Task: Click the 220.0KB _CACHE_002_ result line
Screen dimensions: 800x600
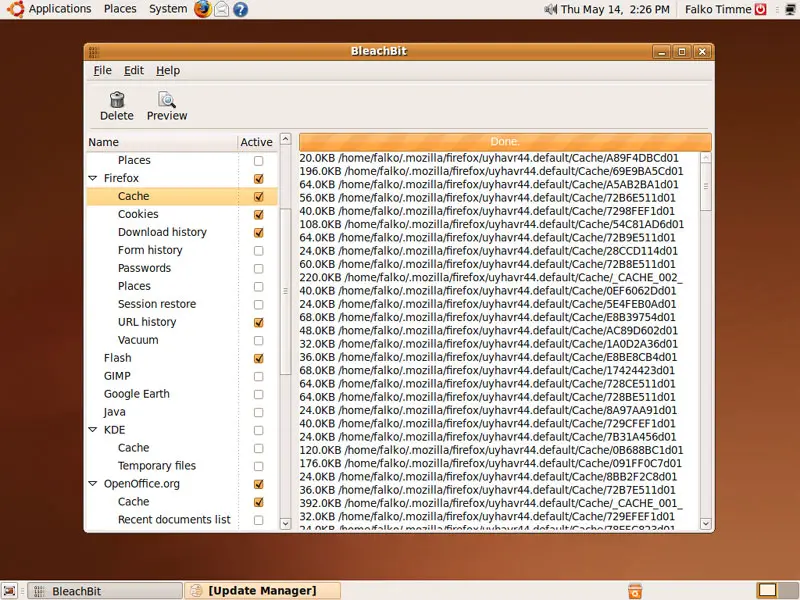Action: (491, 278)
